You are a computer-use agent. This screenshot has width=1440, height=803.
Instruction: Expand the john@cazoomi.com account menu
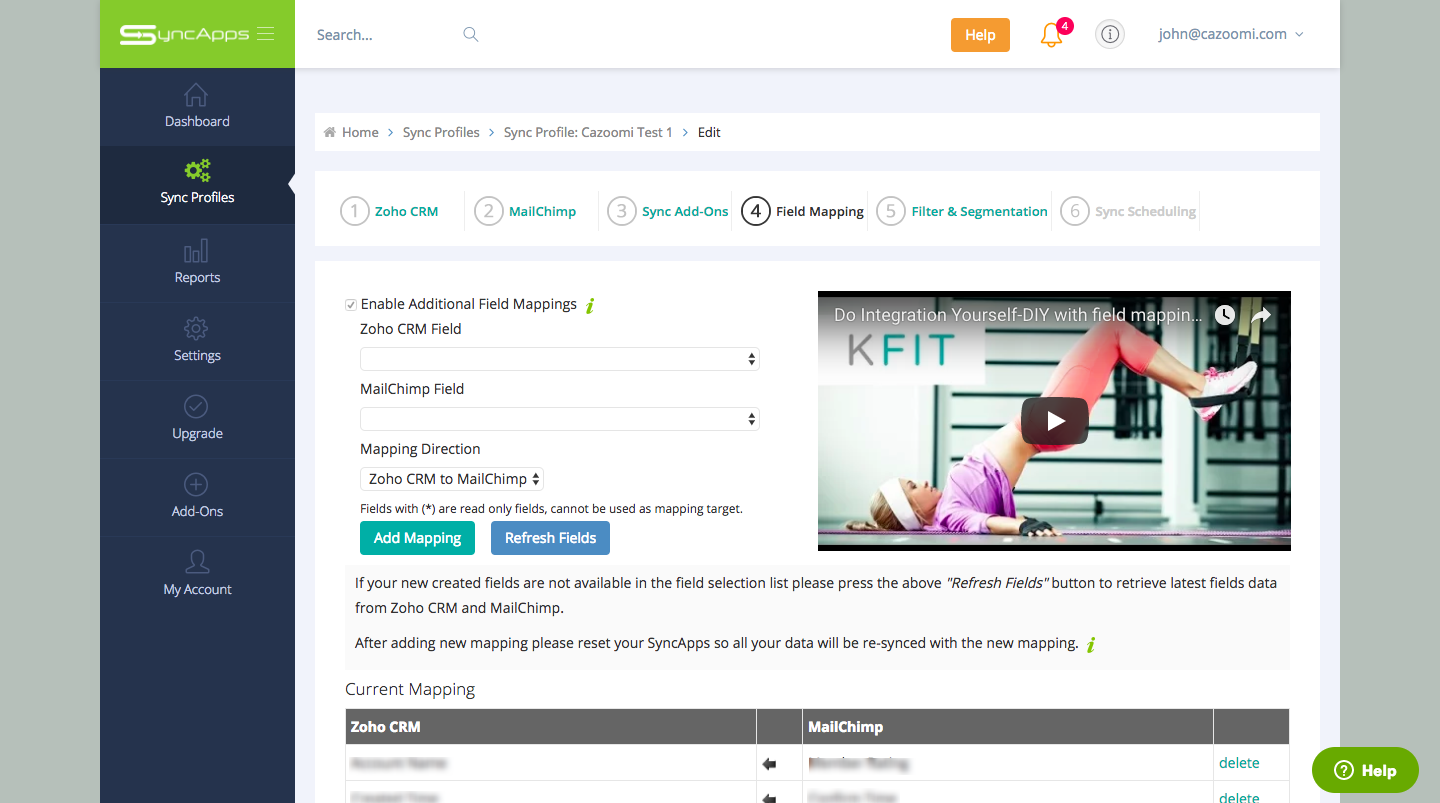1231,34
